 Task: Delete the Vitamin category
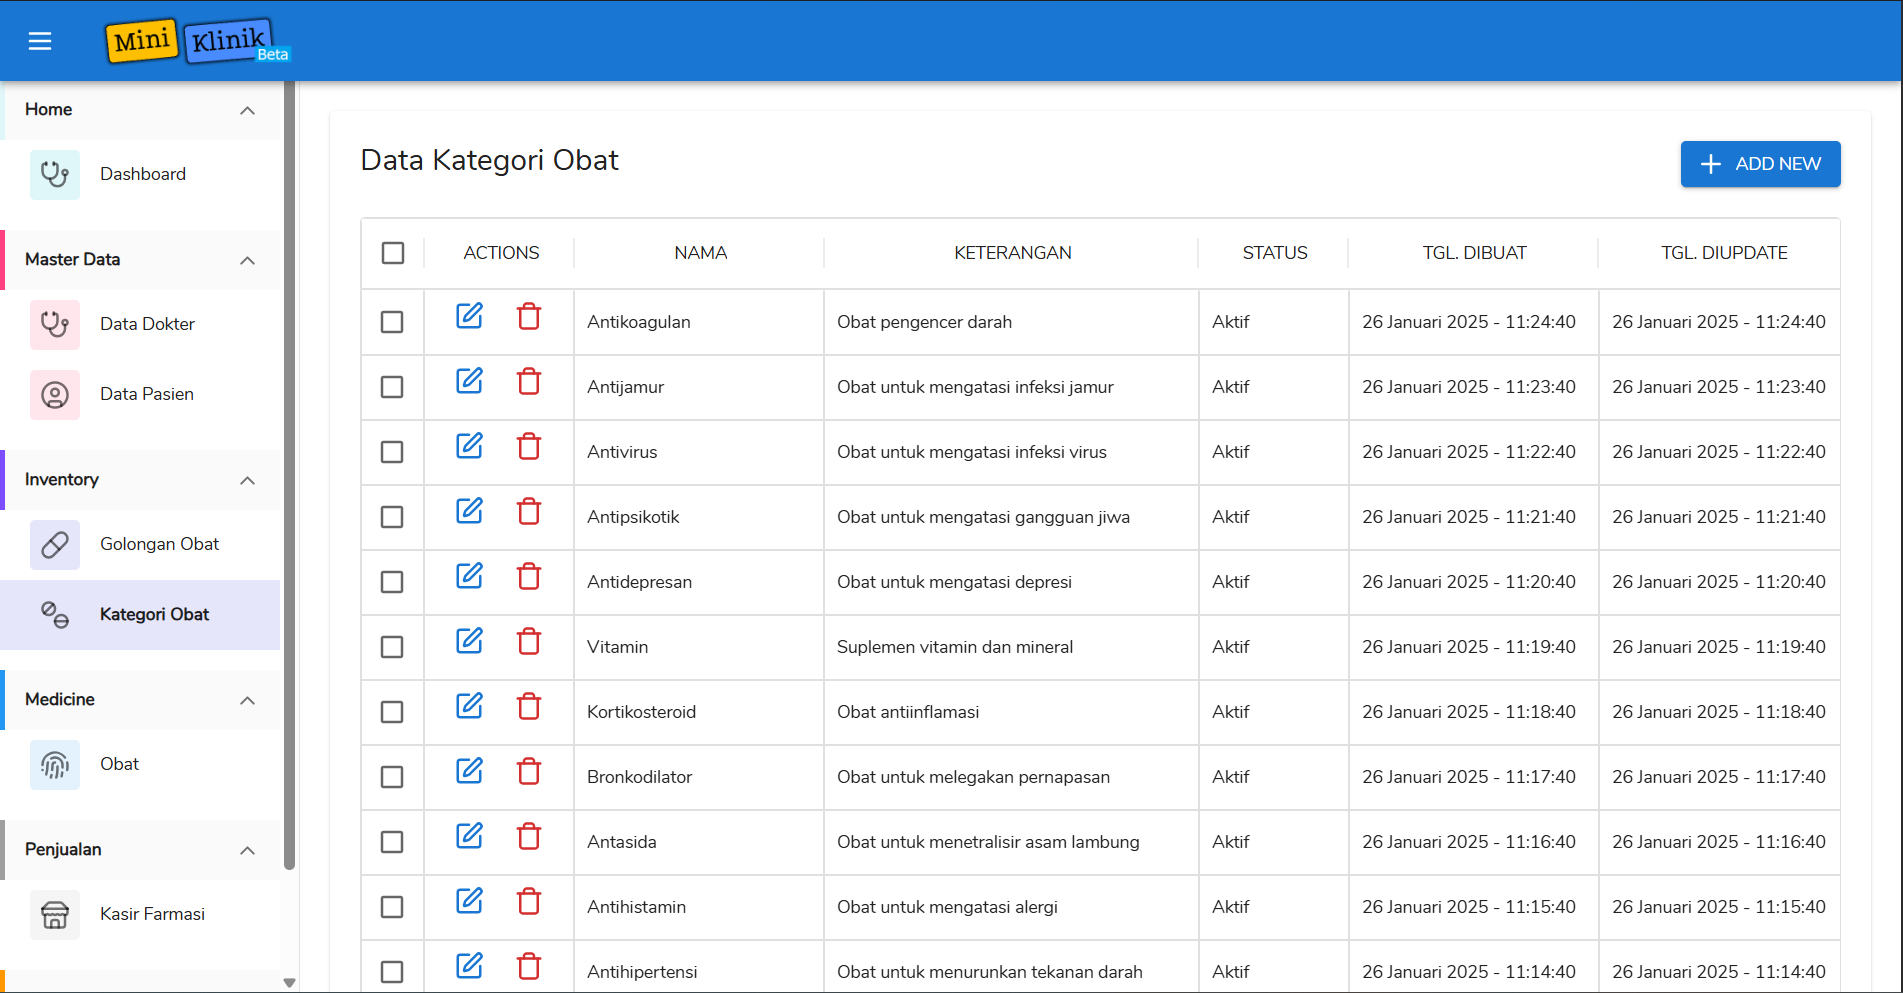(529, 641)
